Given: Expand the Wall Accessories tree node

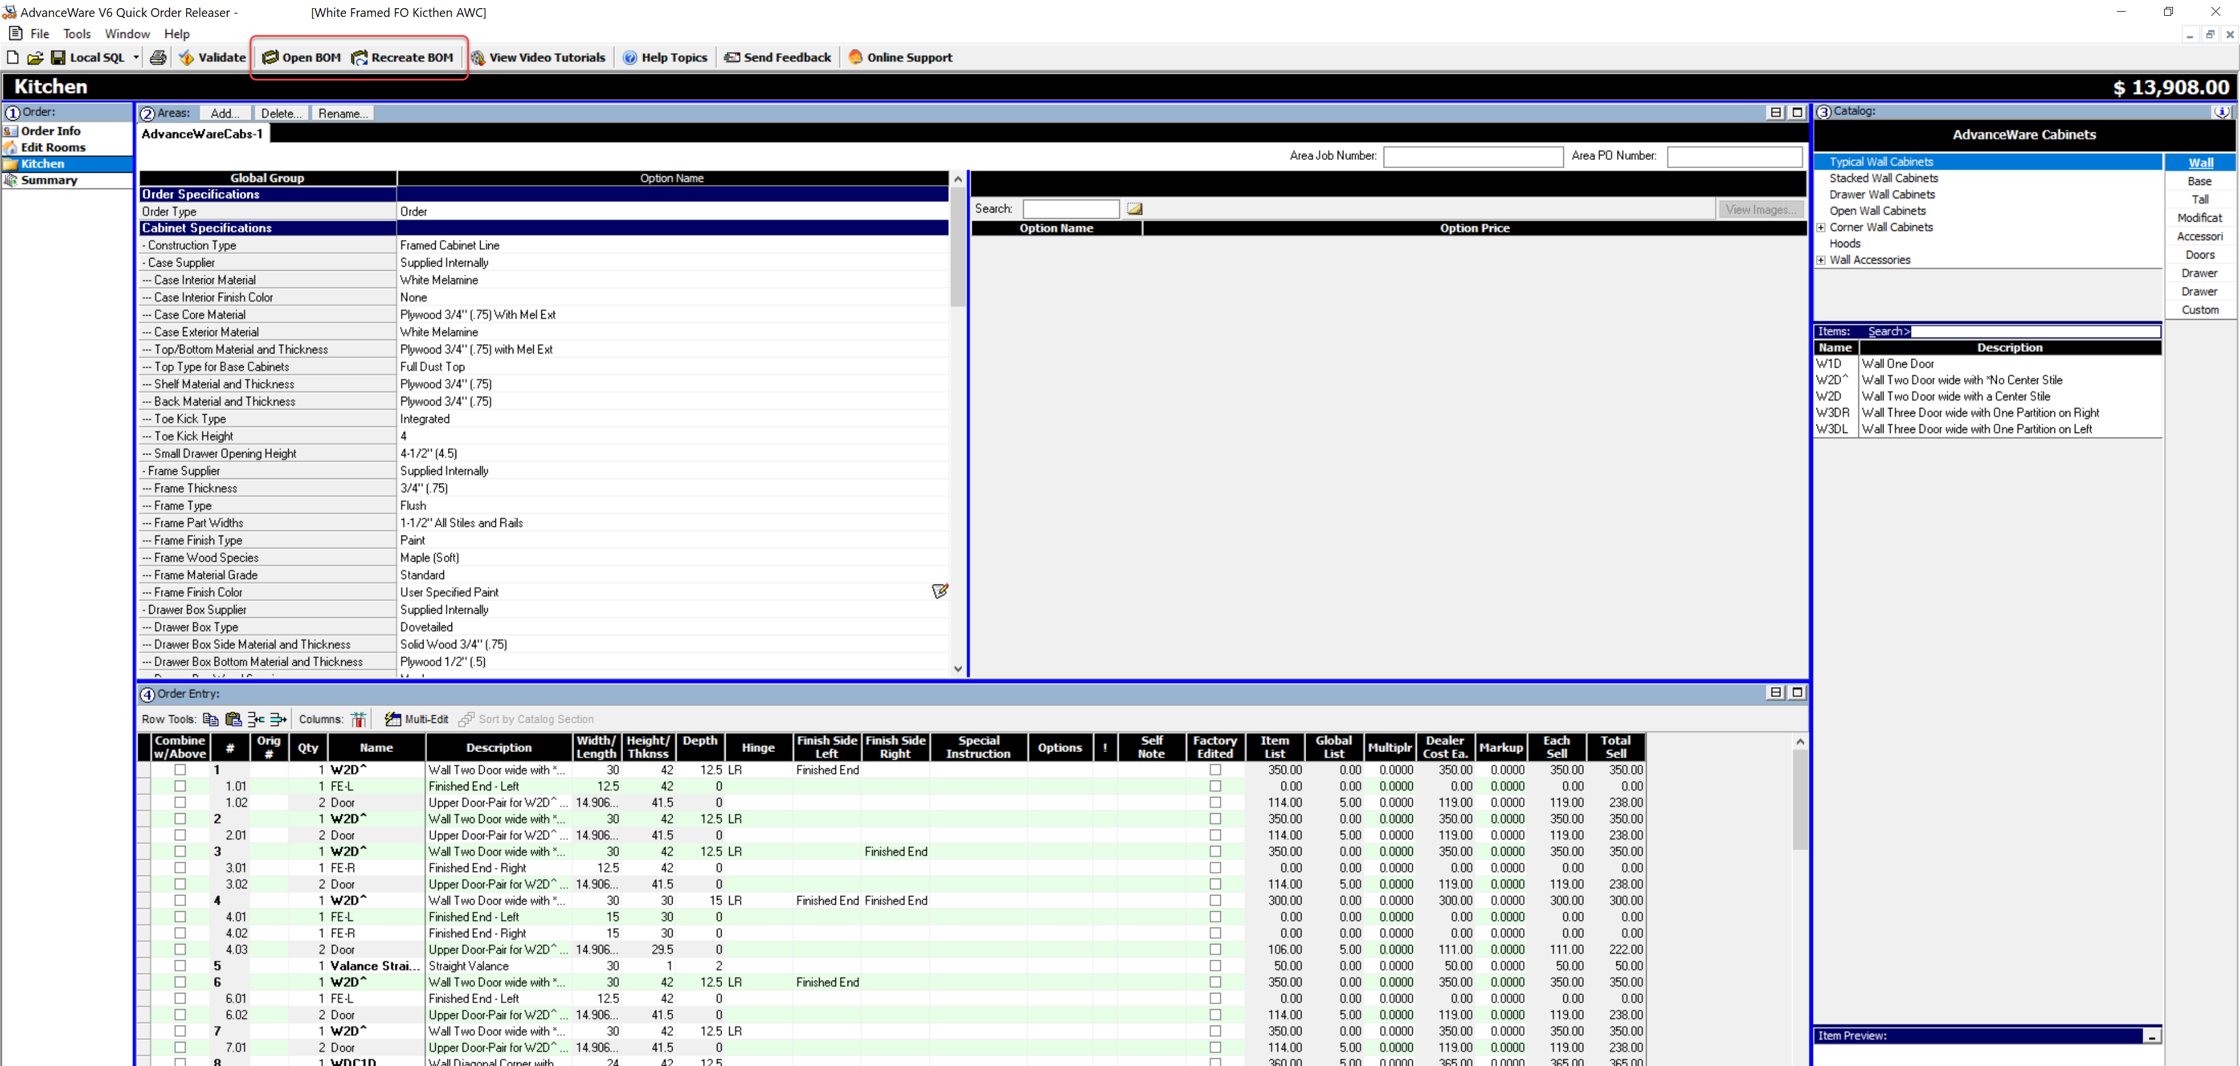Looking at the screenshot, I should point(1821,259).
